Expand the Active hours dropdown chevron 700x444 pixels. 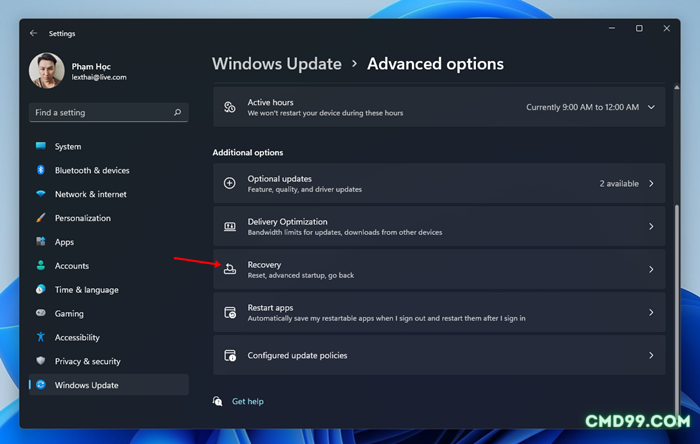point(651,107)
